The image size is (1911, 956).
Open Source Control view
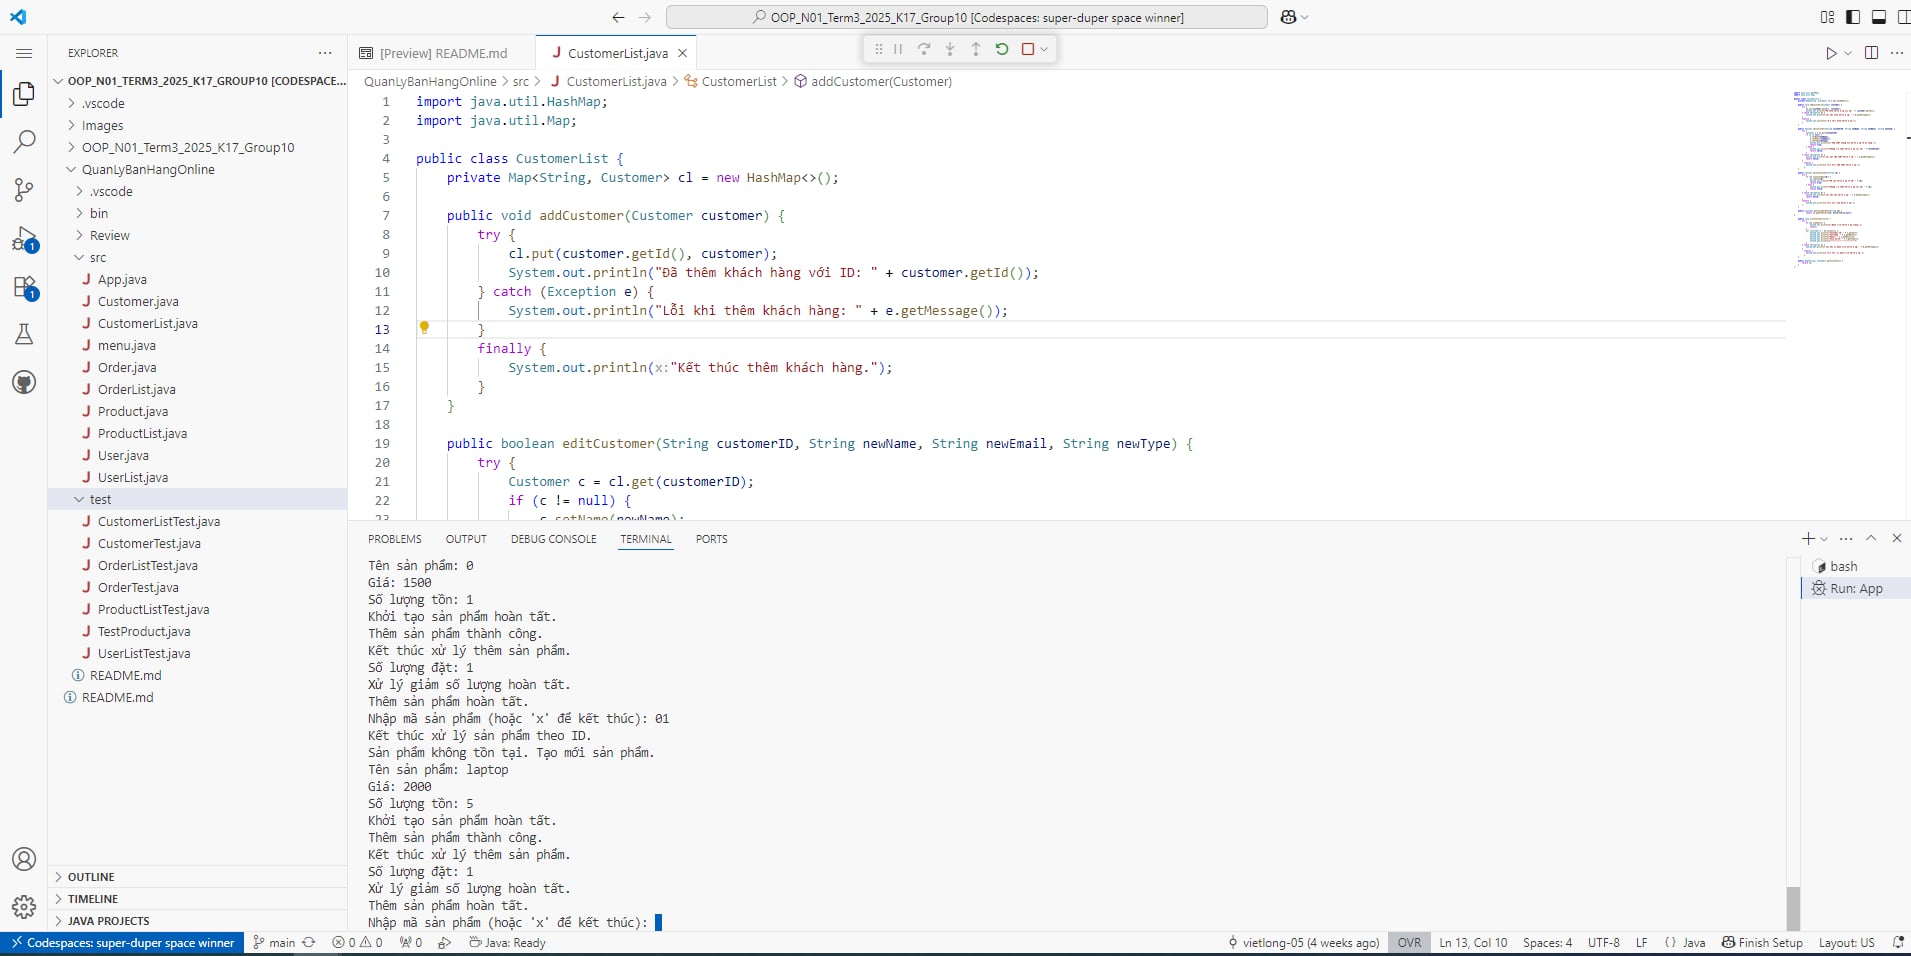coord(24,190)
